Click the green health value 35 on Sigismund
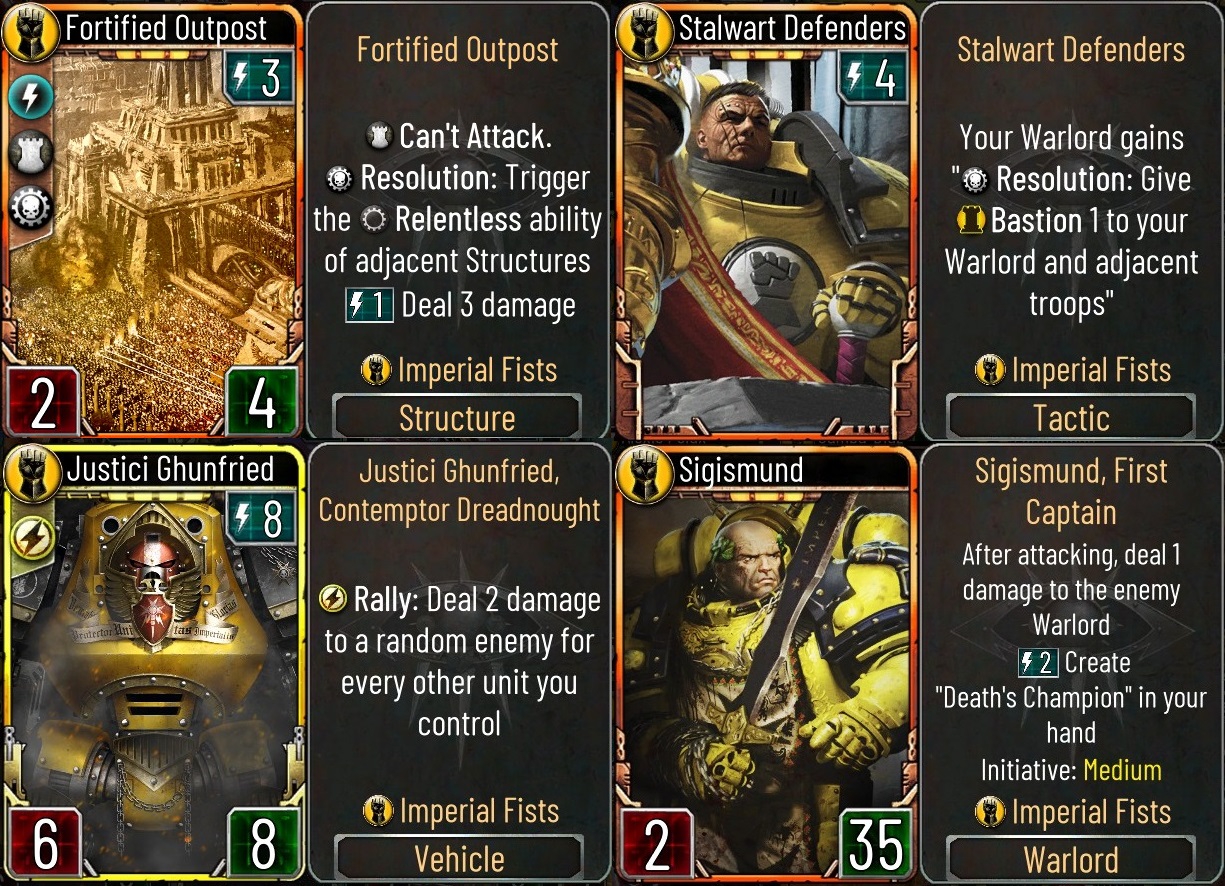The image size is (1225, 886). pyautogui.click(x=875, y=845)
